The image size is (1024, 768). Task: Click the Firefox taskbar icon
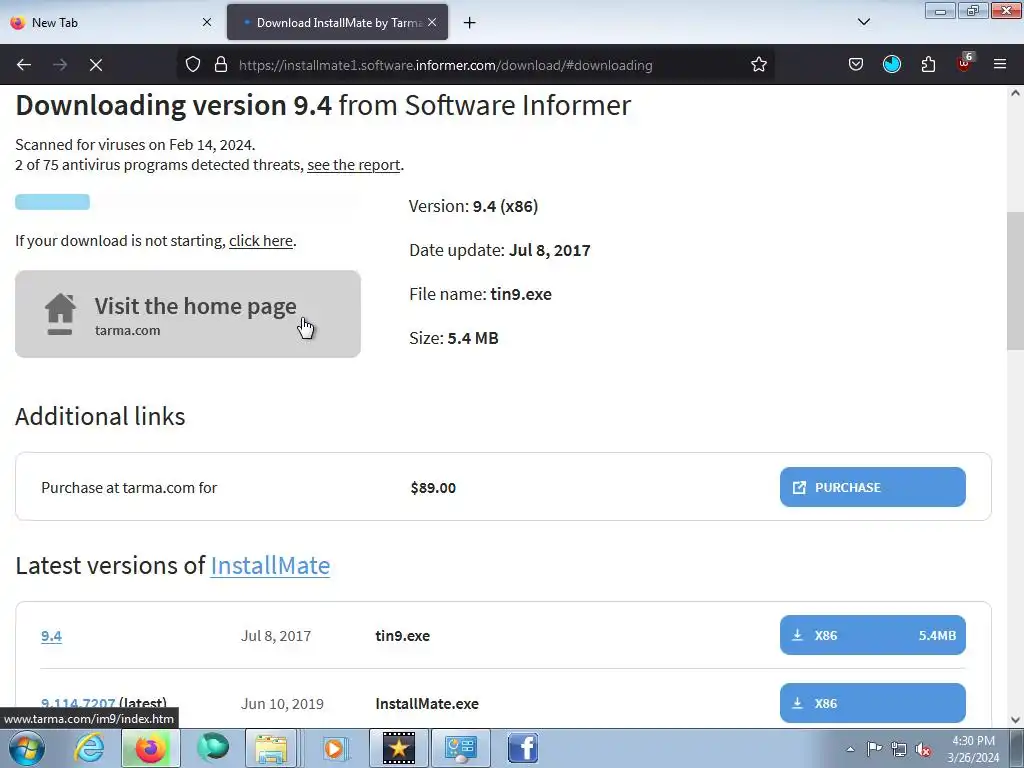(x=150, y=748)
